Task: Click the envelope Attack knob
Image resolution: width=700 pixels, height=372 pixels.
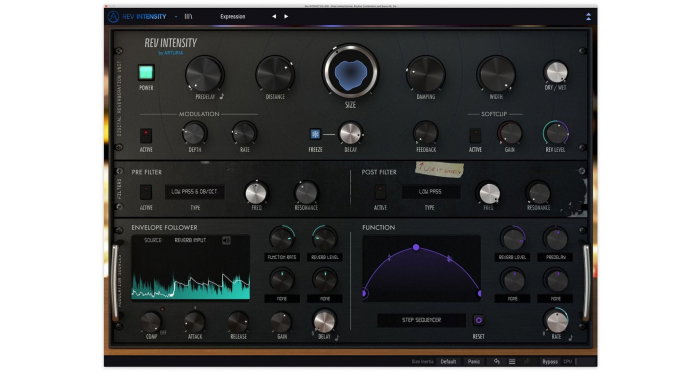Action: [x=195, y=322]
